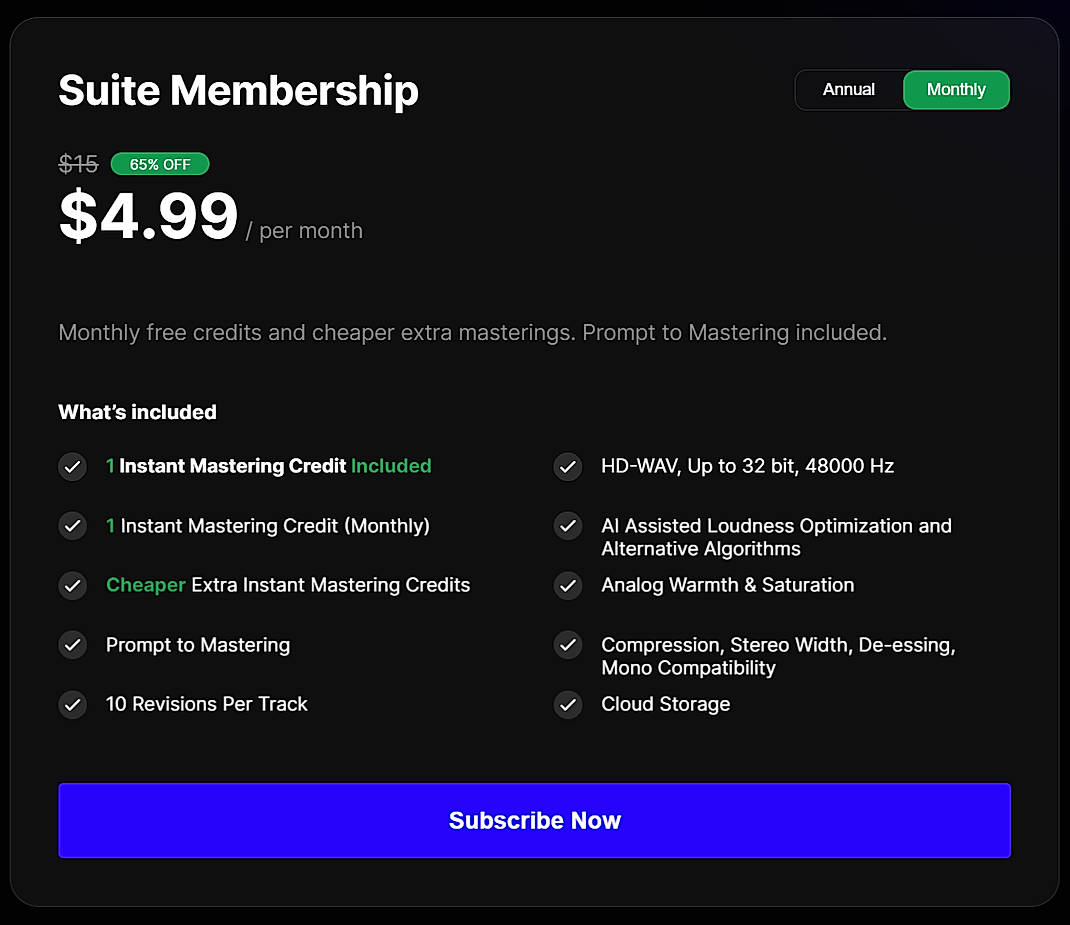
Task: Click '1 Instant Mastering Credit Included' text
Action: coord(269,466)
